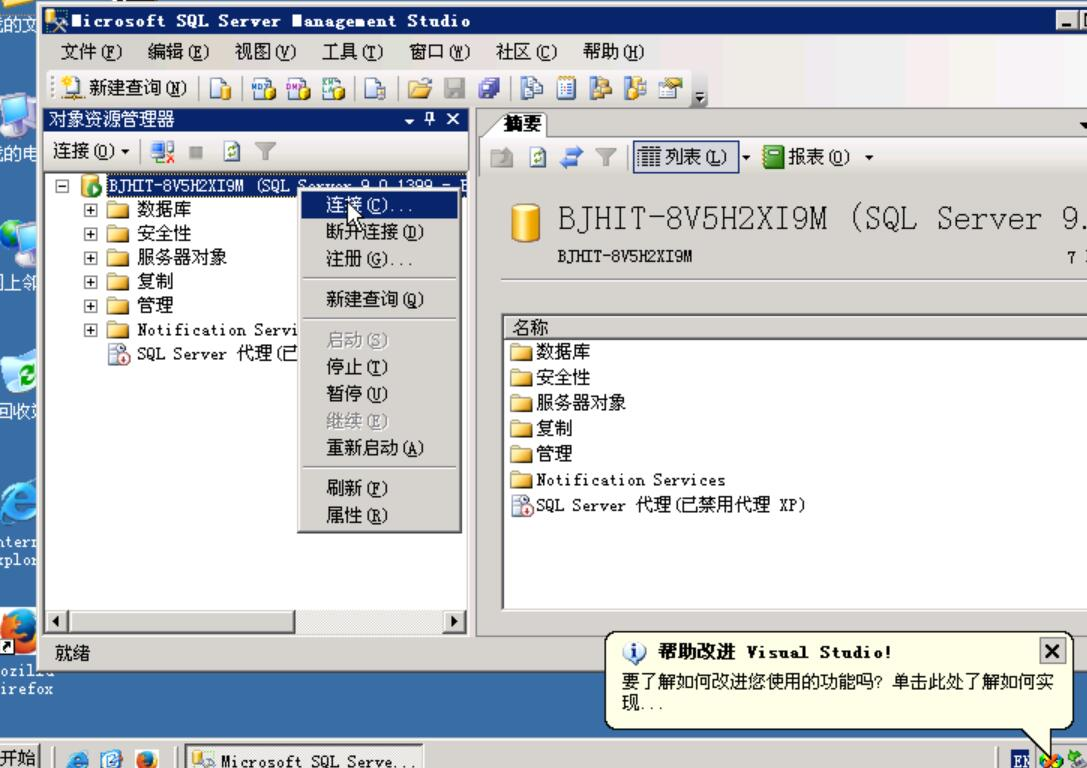
Task: Choose 连接(C)... from context menu
Action: point(379,205)
